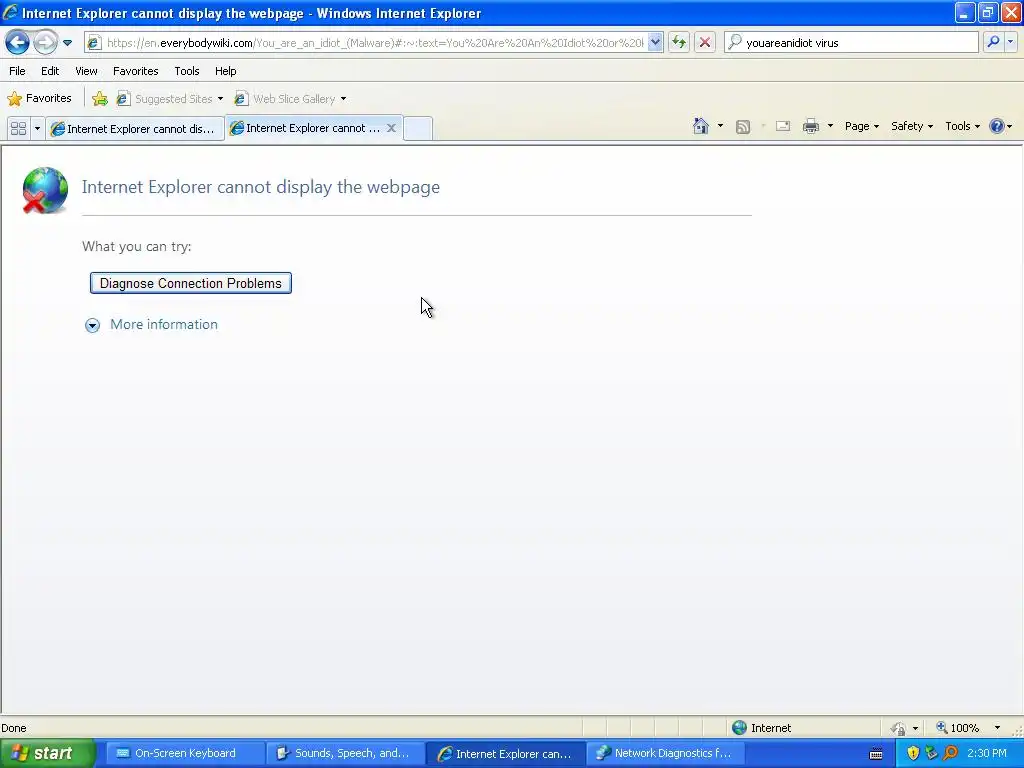Viewport: 1024px width, 768px height.
Task: Switch to Sounds, Speech taskbar item
Action: coord(344,753)
